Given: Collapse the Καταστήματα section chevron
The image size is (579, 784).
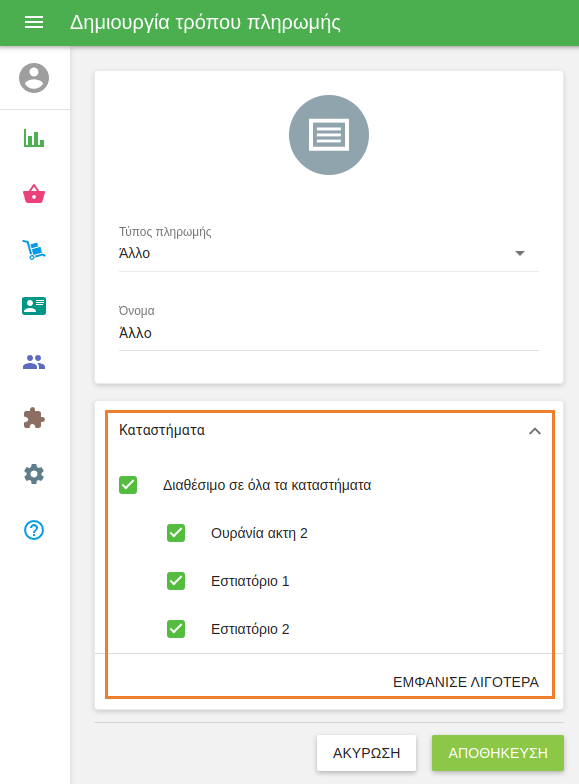Looking at the screenshot, I should click(x=535, y=431).
